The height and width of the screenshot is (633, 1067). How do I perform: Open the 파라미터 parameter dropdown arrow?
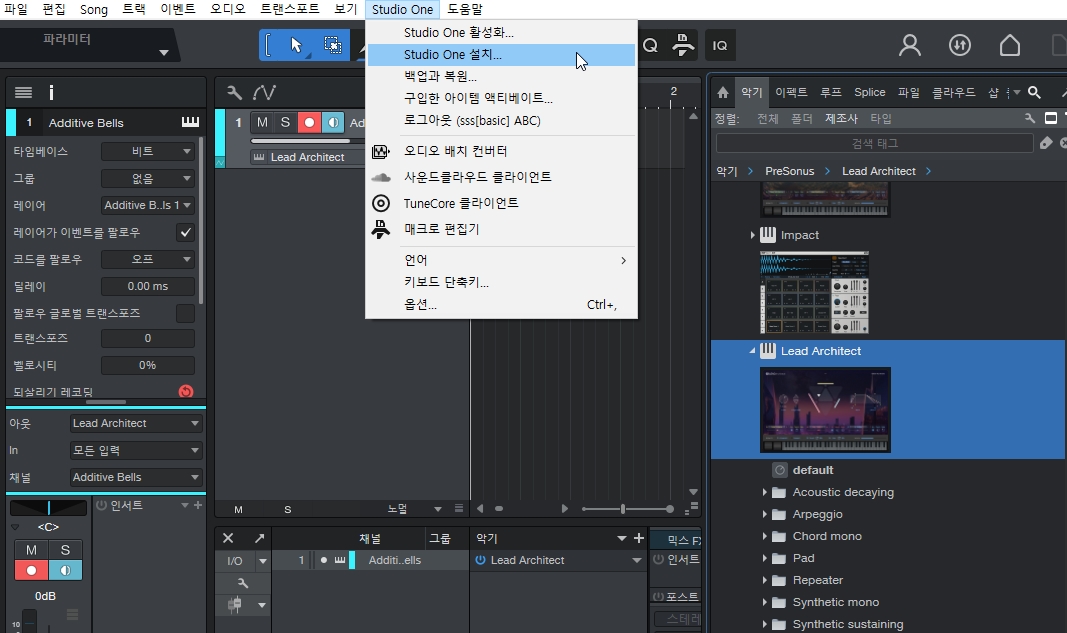tap(163, 52)
